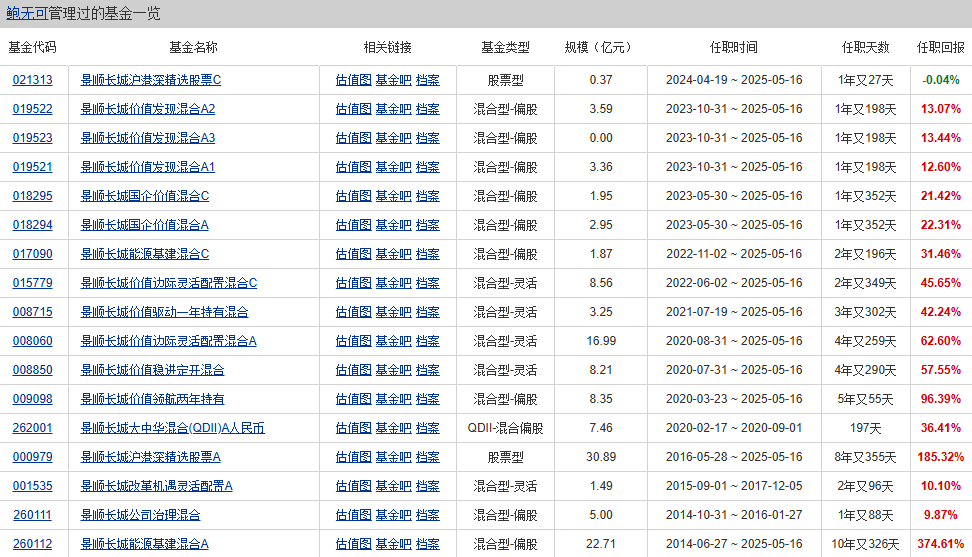Open fund code 001535

click(32, 486)
